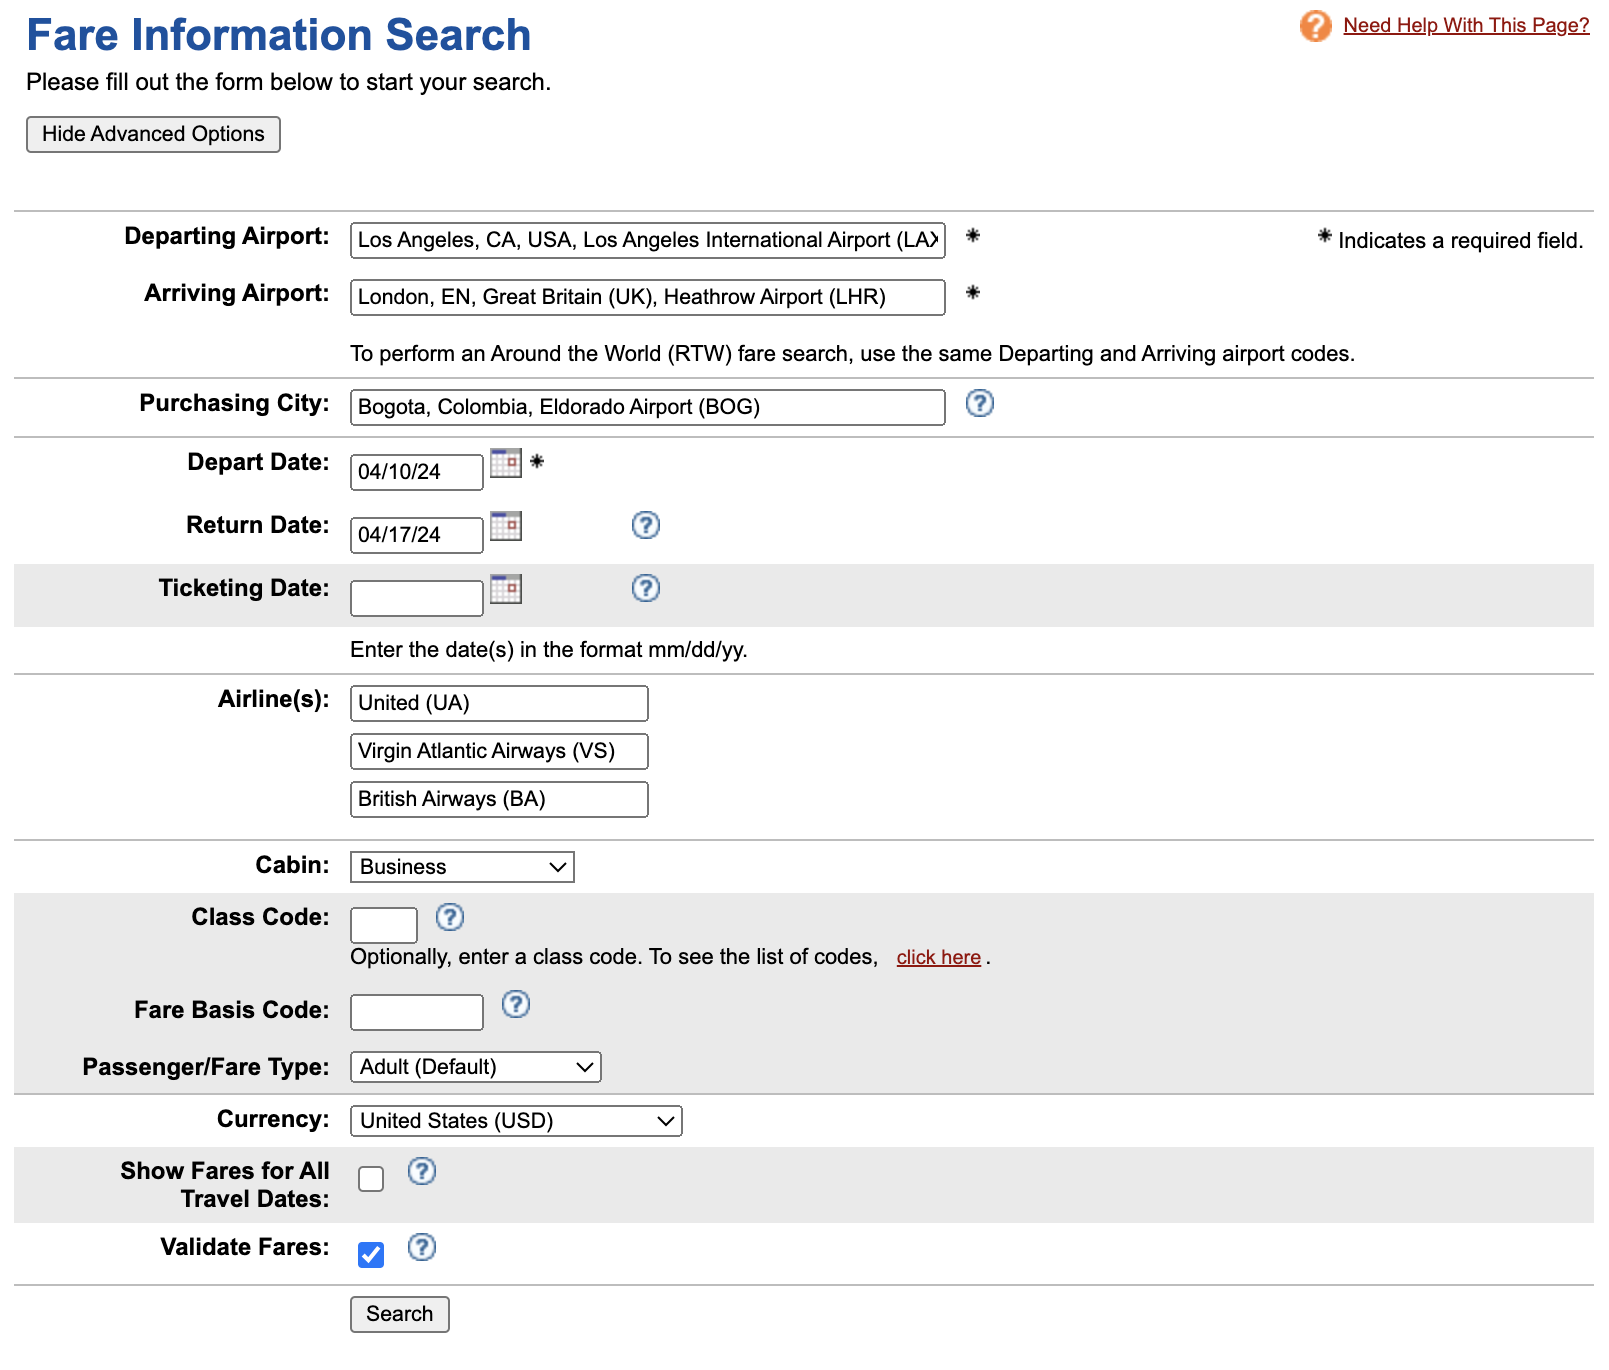Open the Depart Date calendar picker
Viewport: 1609px width, 1370px height.
pos(506,463)
